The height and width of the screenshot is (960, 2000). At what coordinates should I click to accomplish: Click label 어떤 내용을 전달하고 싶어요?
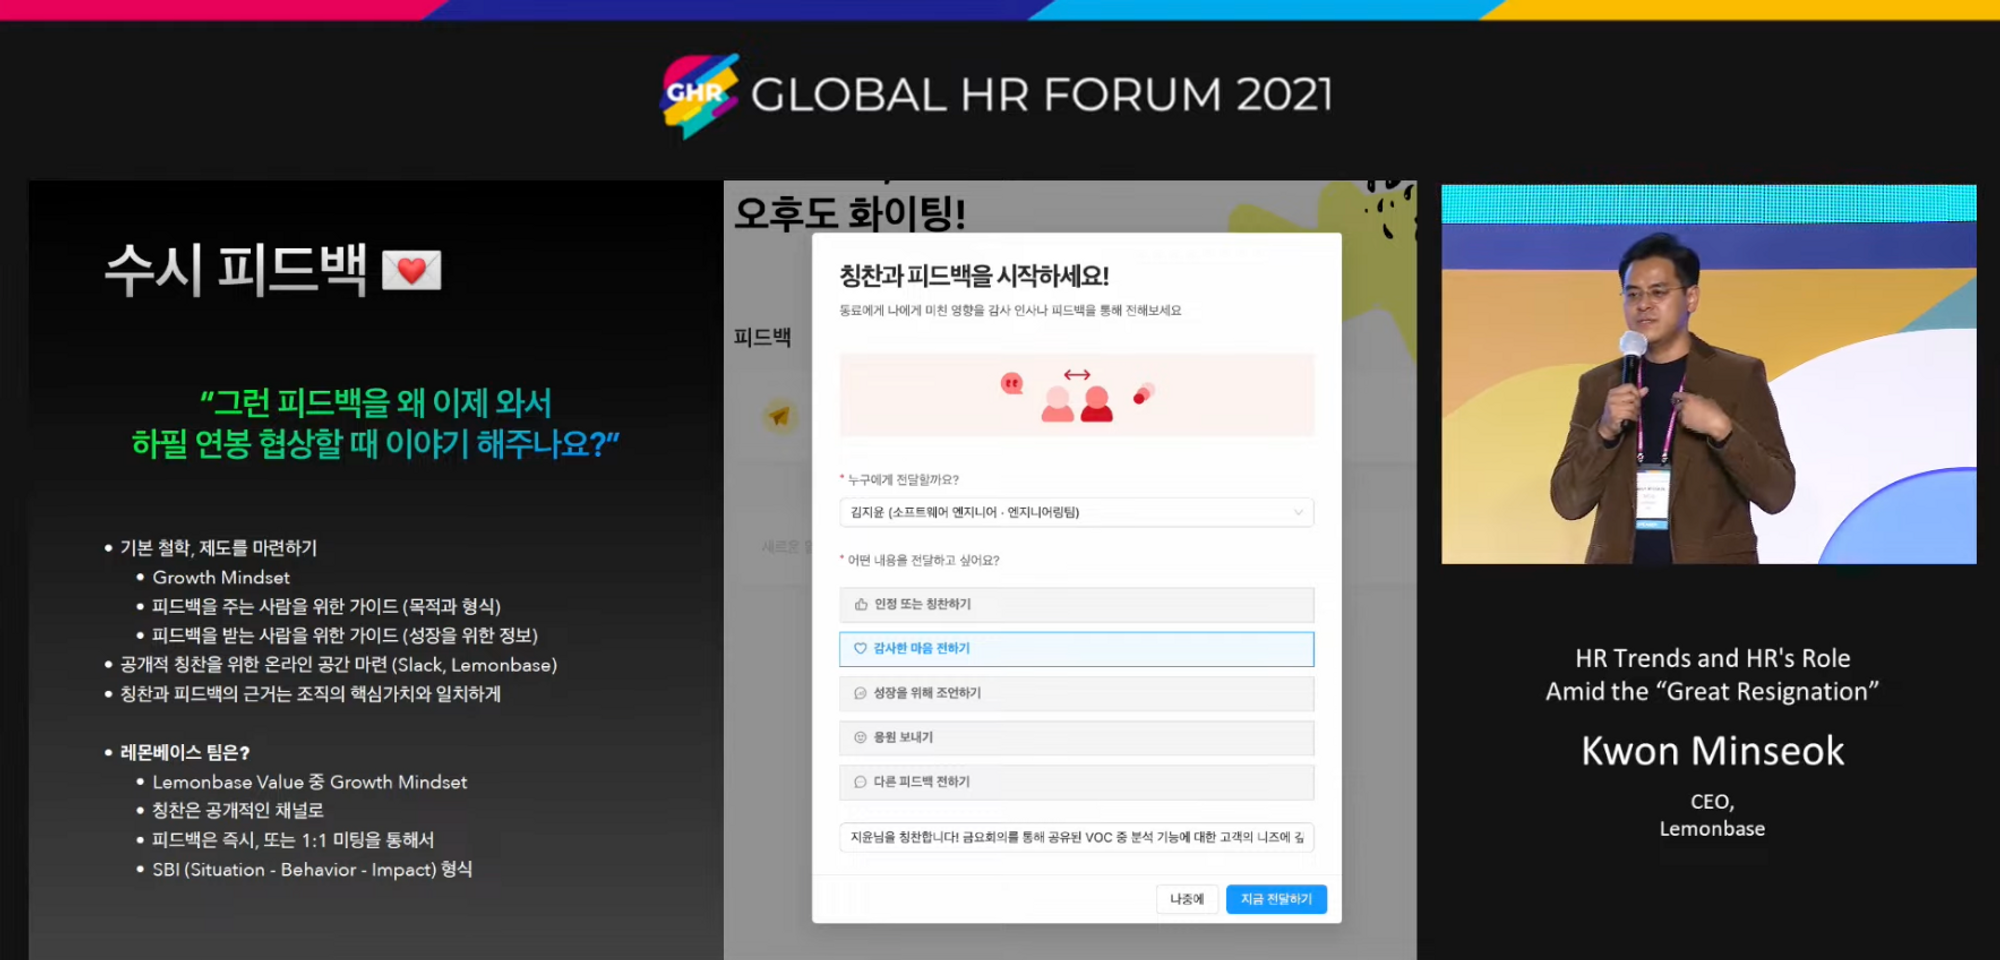(923, 560)
